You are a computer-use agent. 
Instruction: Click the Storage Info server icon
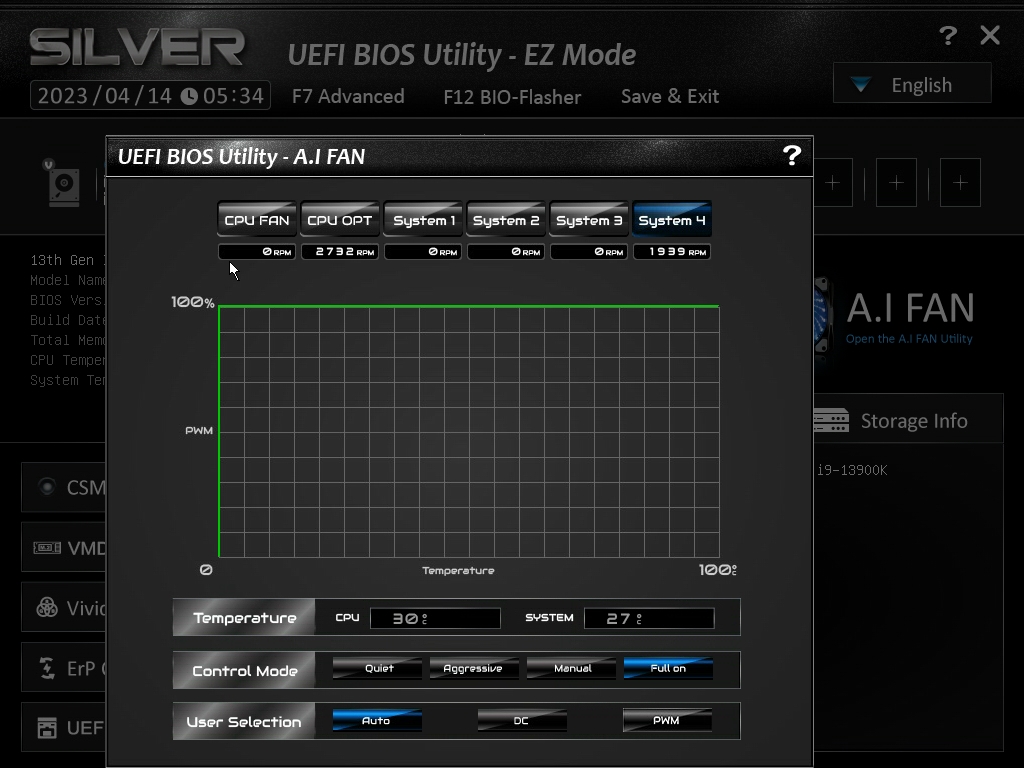pyautogui.click(x=831, y=421)
